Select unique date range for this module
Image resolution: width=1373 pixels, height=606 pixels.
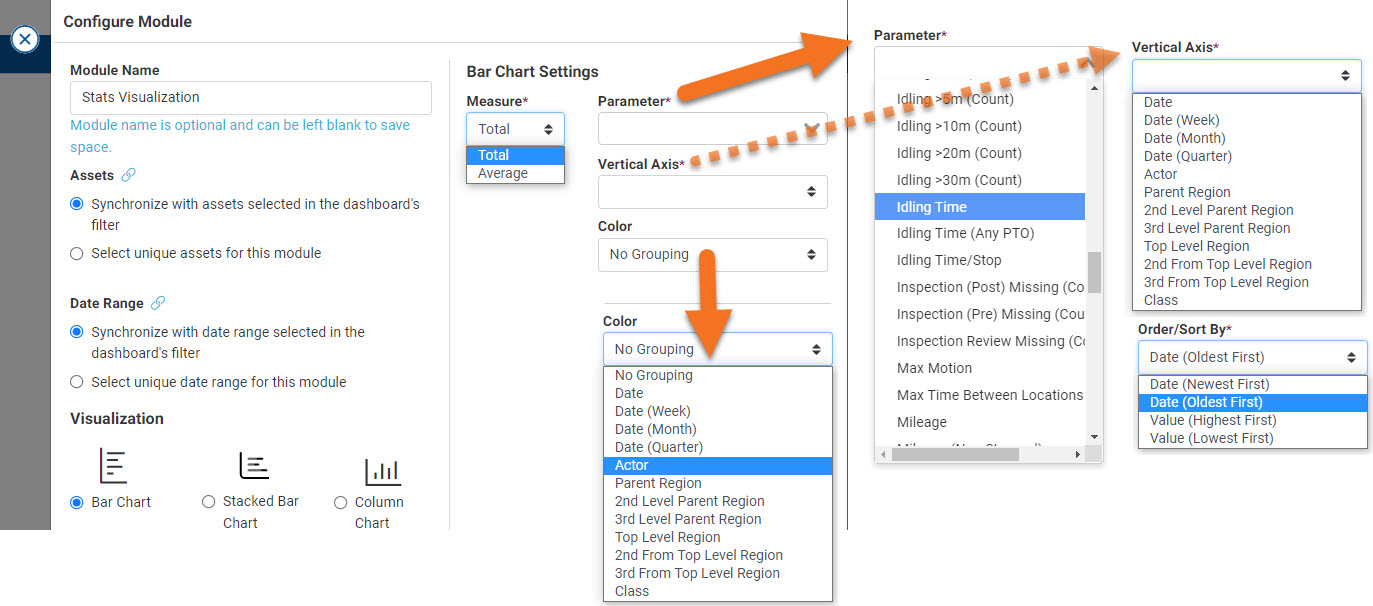[x=77, y=382]
